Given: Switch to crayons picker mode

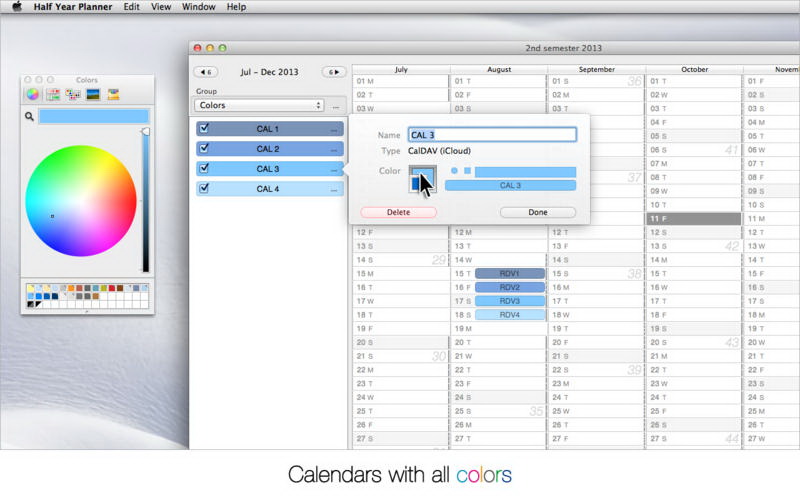Looking at the screenshot, I should (x=113, y=95).
